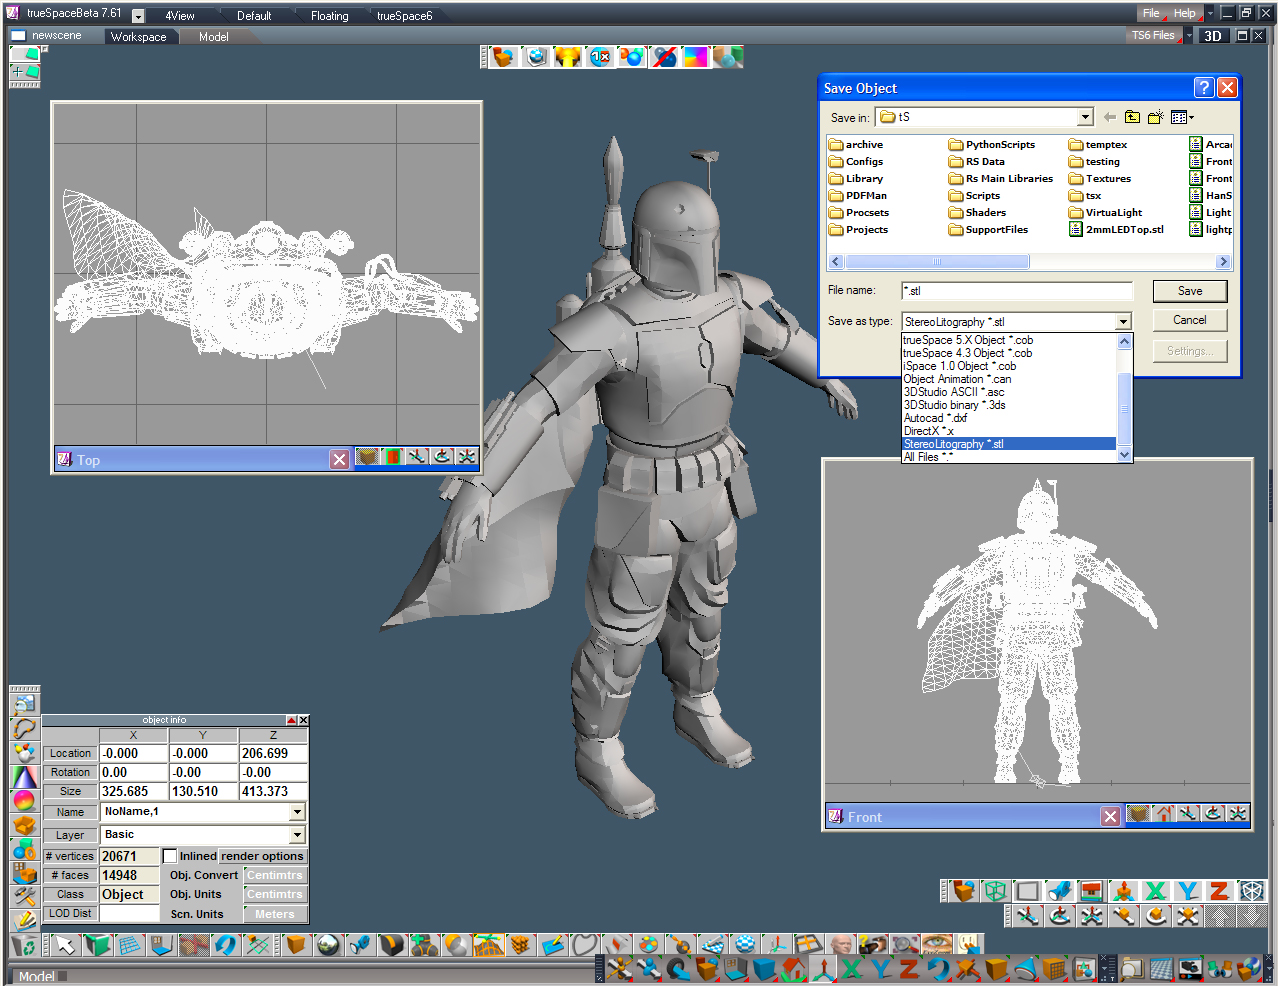
Task: Open the Projects folder
Action: (858, 229)
